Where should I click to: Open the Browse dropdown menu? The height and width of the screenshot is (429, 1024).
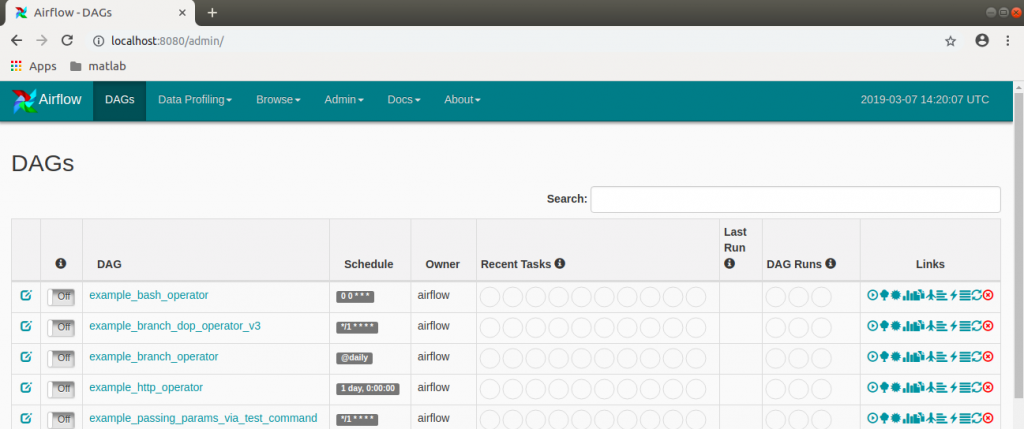pos(278,100)
